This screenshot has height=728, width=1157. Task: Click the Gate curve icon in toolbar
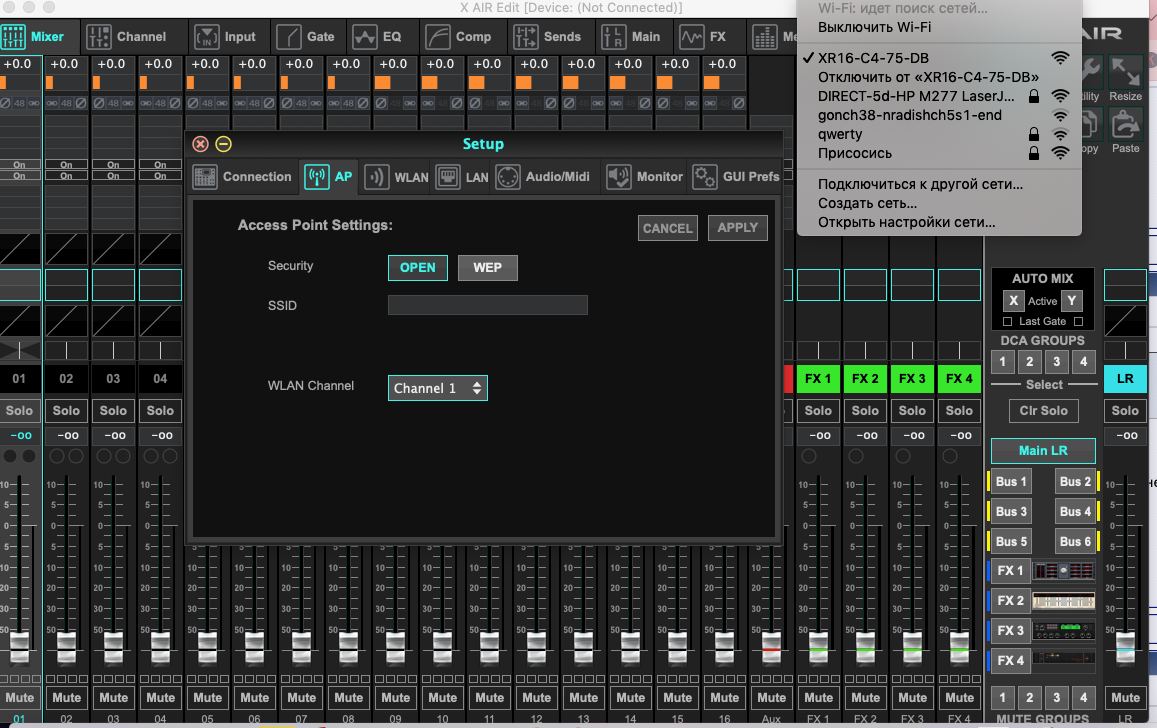coord(289,37)
